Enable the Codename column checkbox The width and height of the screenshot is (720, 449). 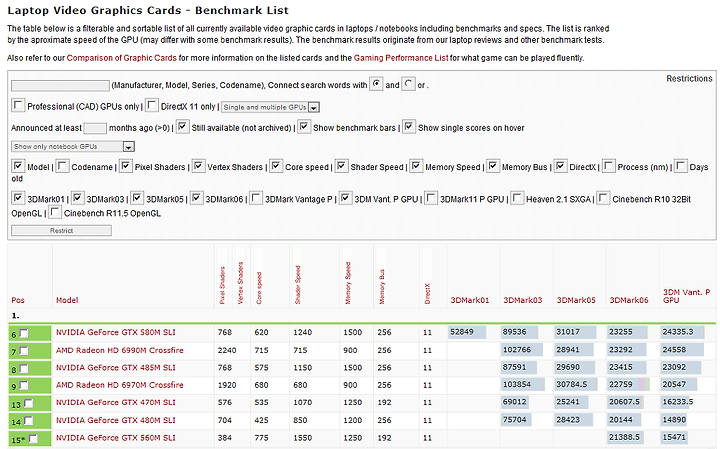point(62,166)
